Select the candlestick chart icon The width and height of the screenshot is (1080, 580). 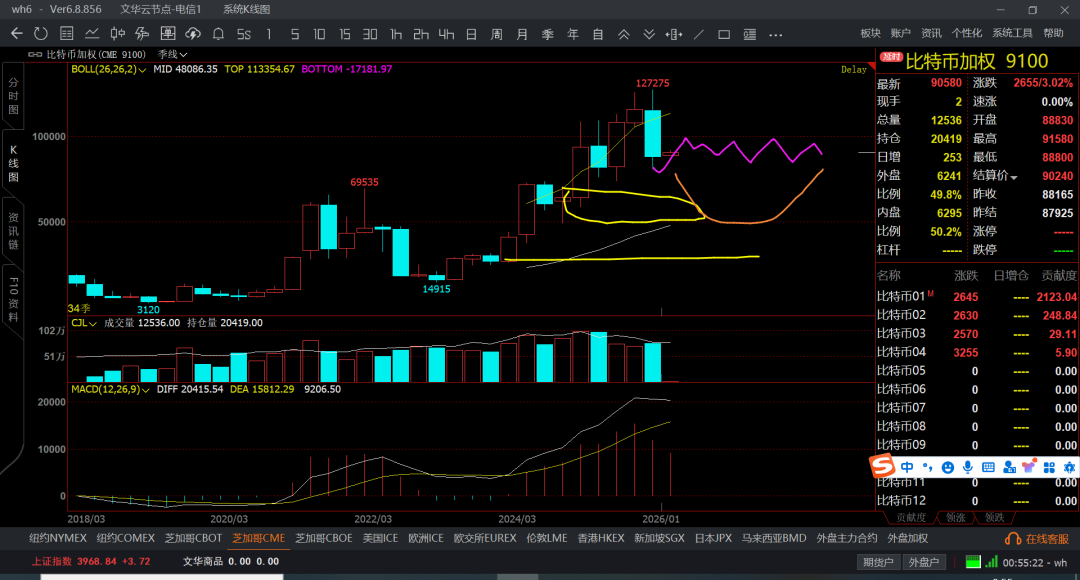click(x=117, y=34)
